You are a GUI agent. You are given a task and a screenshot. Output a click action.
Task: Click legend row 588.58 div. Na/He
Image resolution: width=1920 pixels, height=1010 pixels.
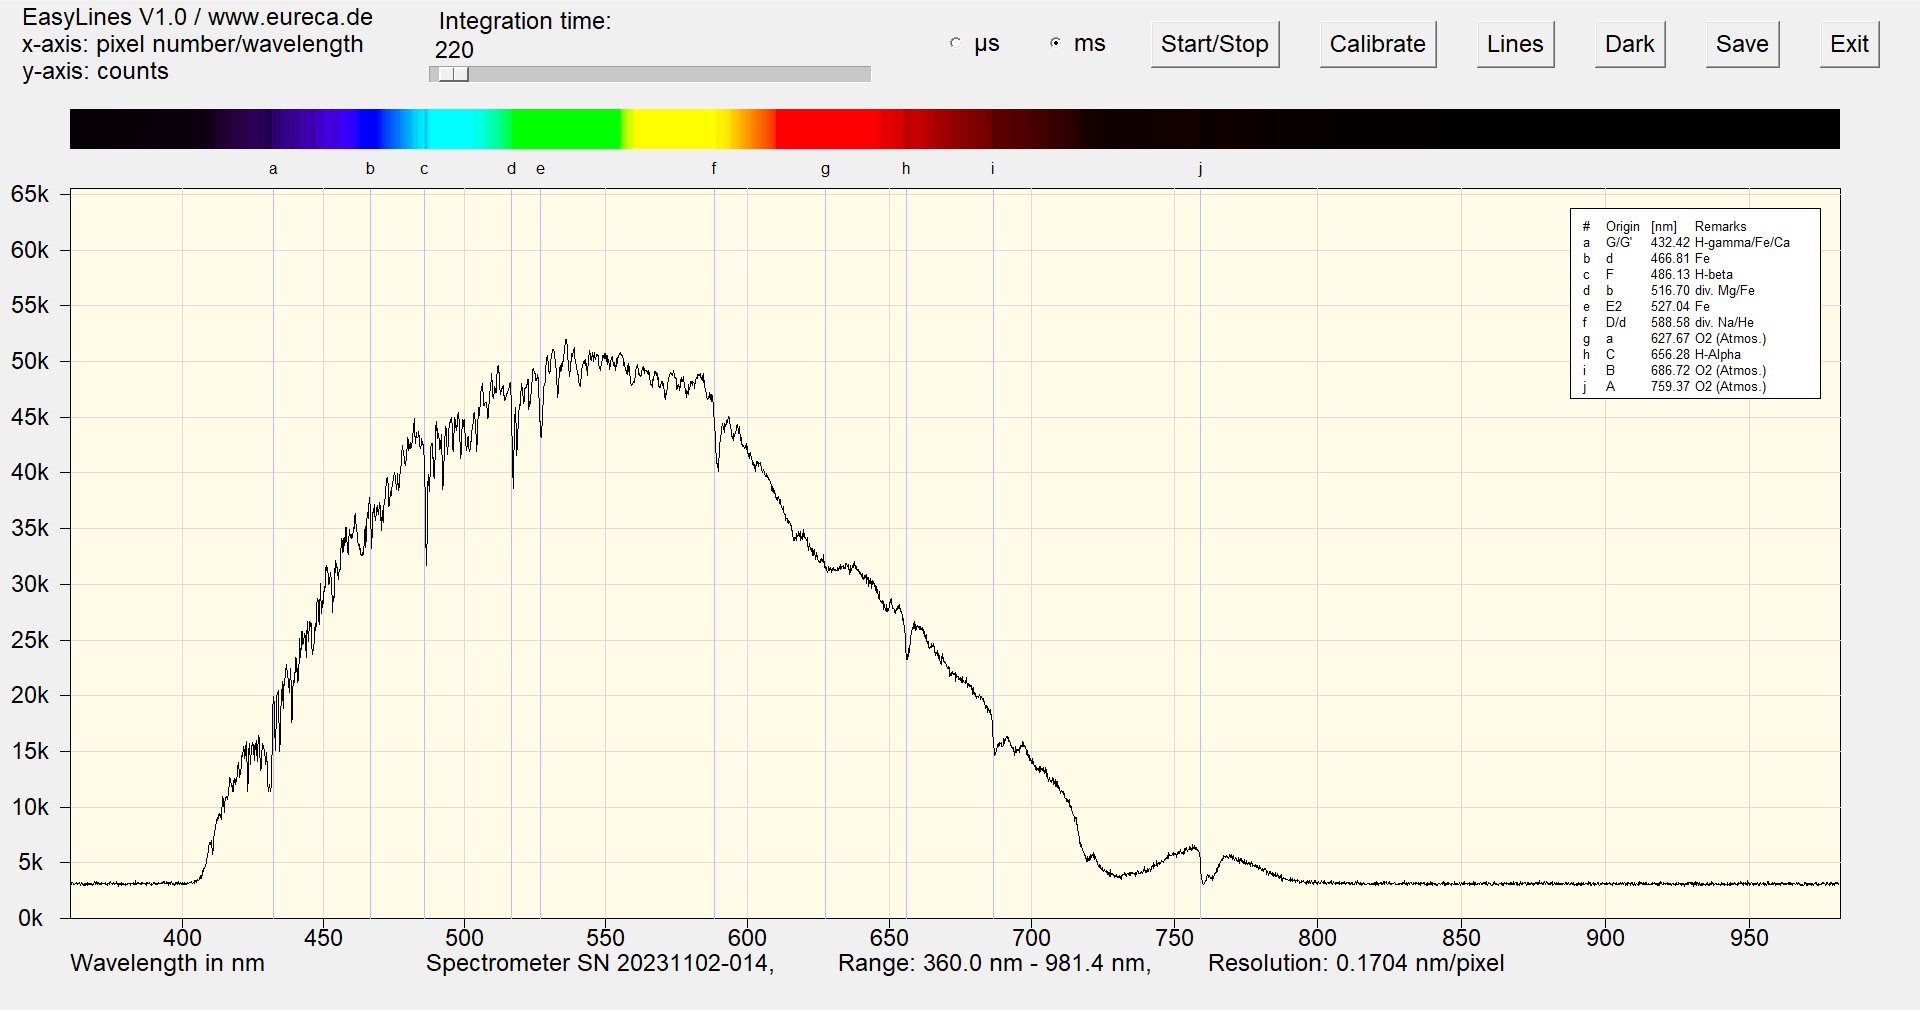1668,323
